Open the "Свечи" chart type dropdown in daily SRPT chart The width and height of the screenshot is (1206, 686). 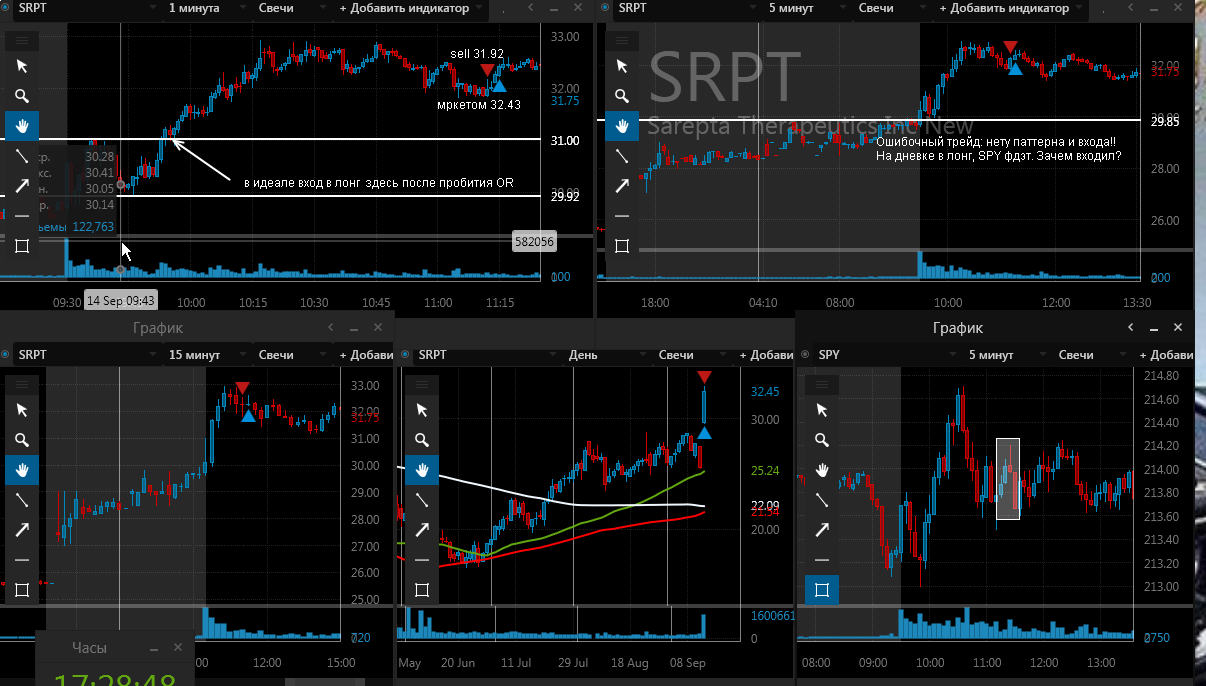click(x=691, y=355)
